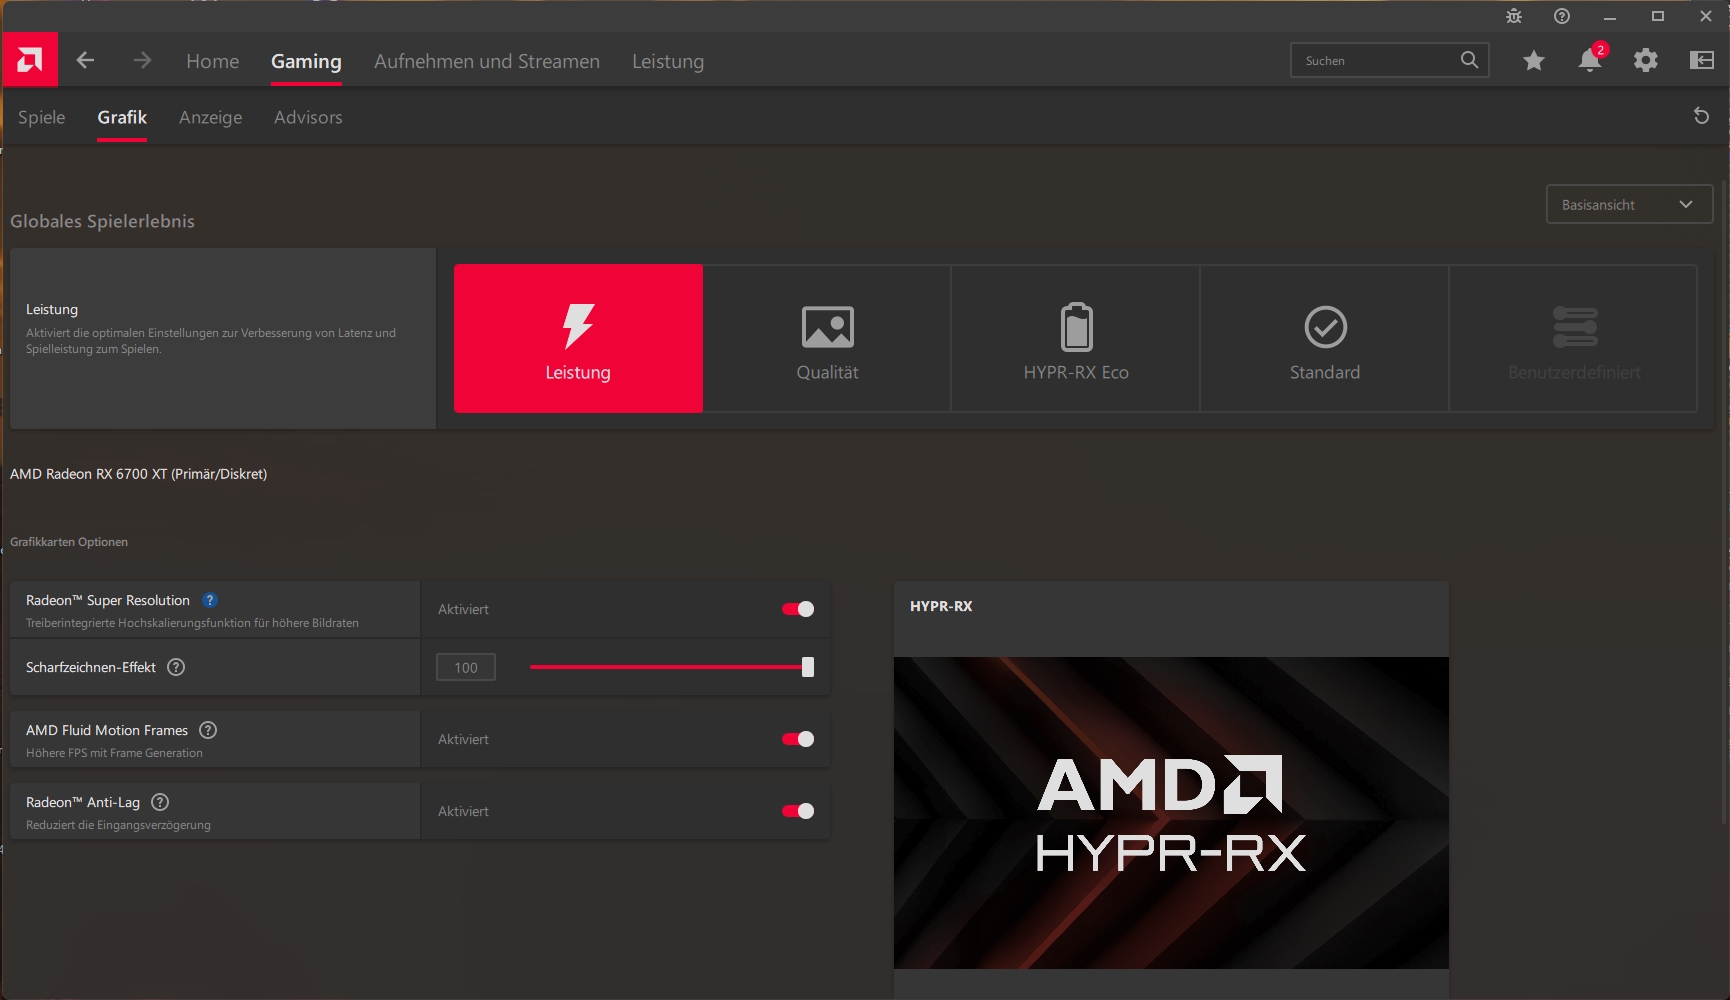Open Aufnehmen und Streamen tab
Screen dimensions: 1730x1000
coord(487,61)
